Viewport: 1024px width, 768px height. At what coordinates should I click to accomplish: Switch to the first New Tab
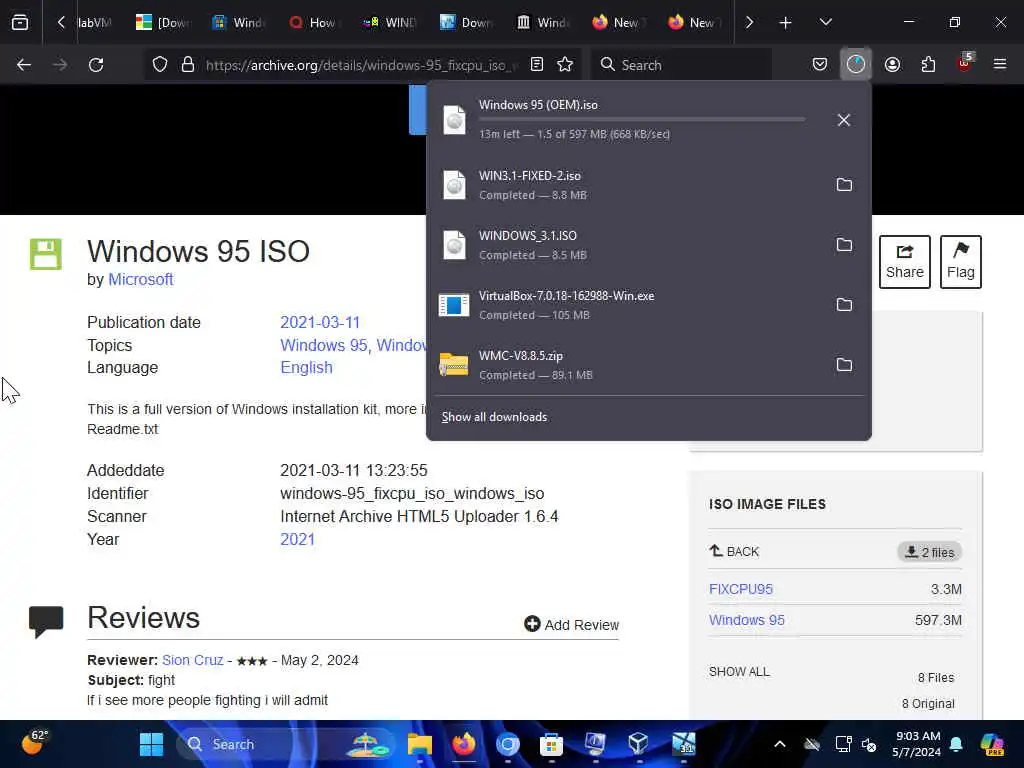(619, 22)
